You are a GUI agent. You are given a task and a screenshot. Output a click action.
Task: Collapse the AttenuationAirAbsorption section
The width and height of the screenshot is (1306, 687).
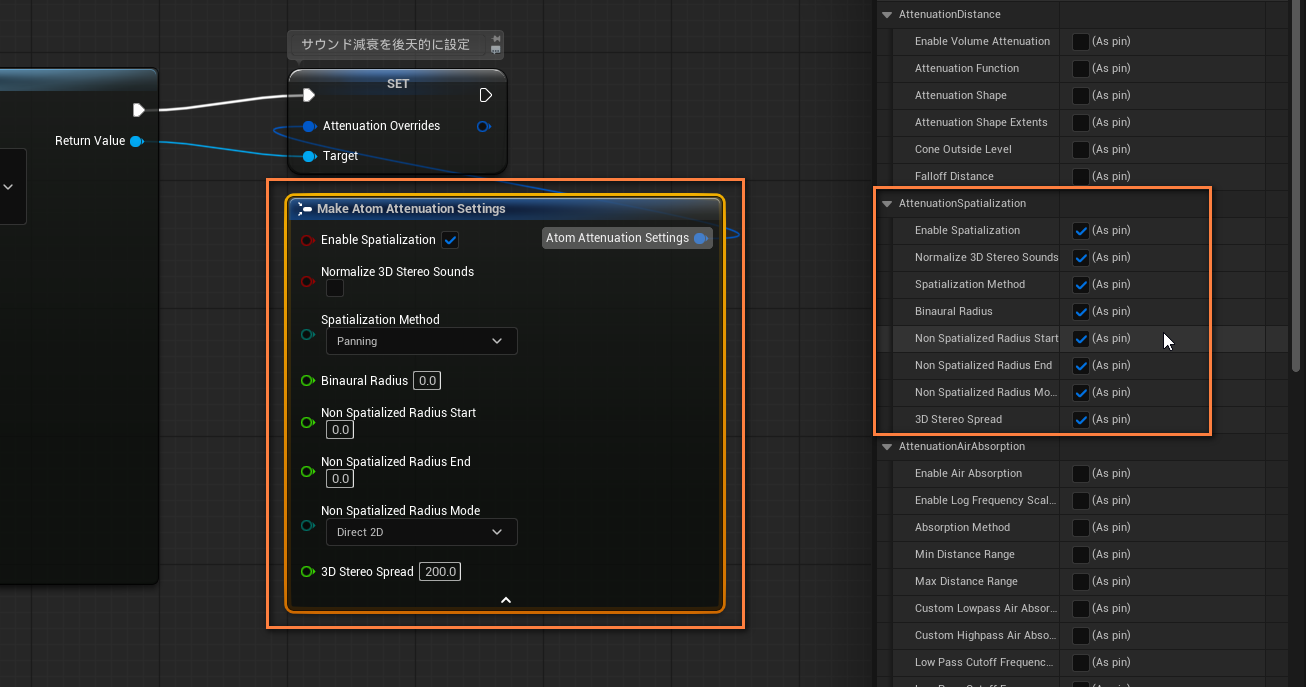[x=887, y=446]
